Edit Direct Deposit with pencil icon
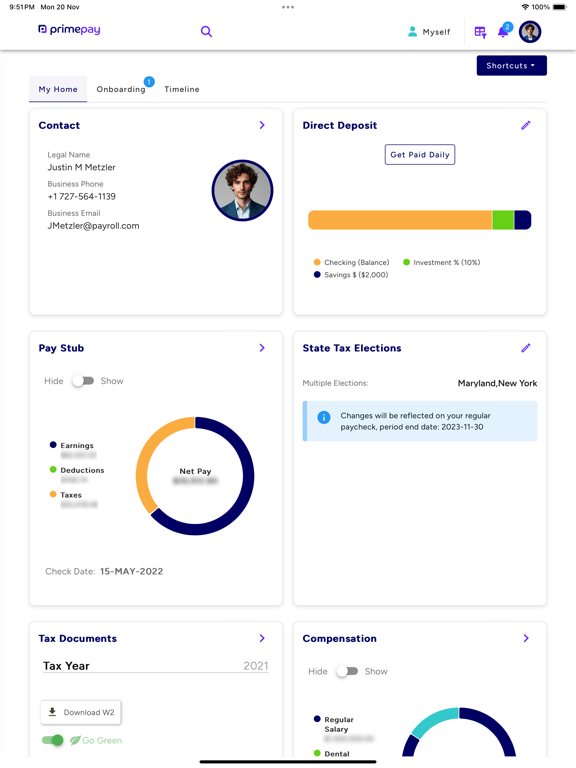 pos(526,125)
